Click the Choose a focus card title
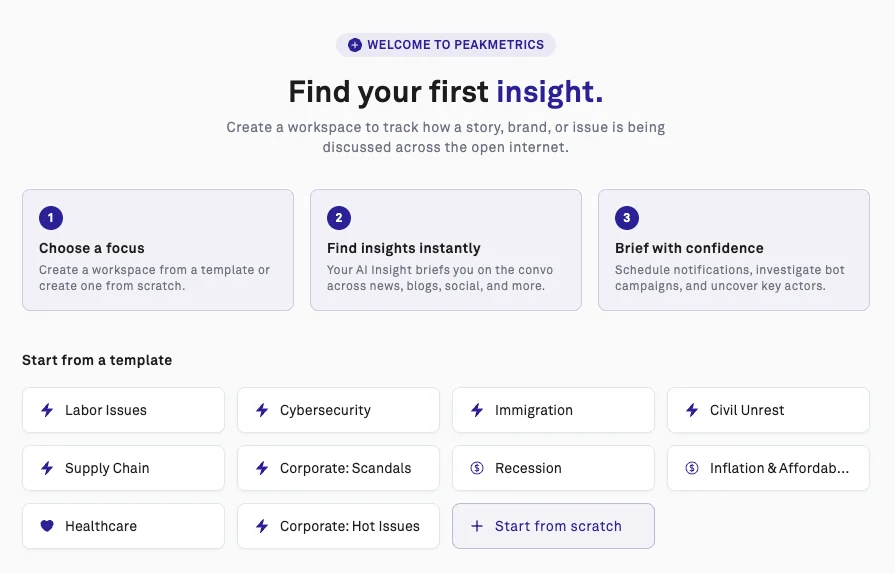This screenshot has height=573, width=895. click(x=92, y=248)
